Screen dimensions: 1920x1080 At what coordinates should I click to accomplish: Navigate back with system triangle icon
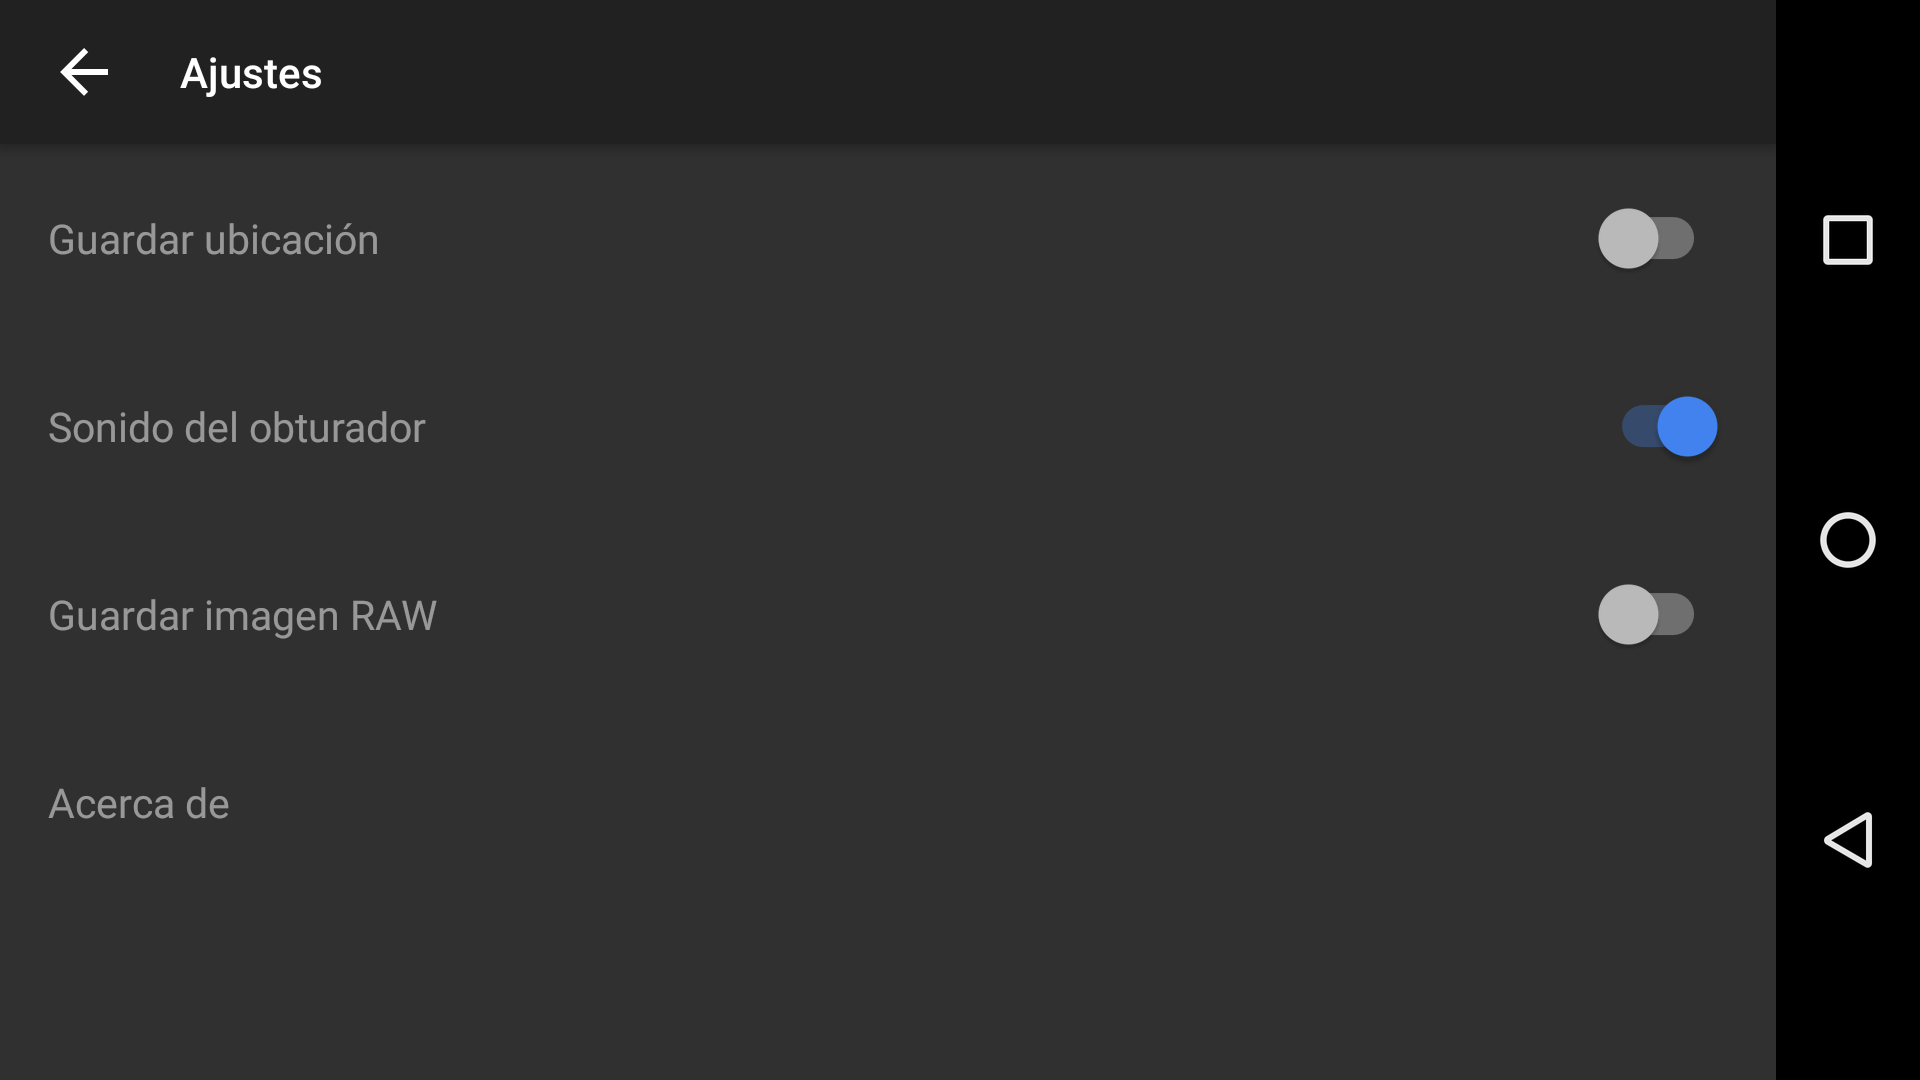click(x=1847, y=840)
